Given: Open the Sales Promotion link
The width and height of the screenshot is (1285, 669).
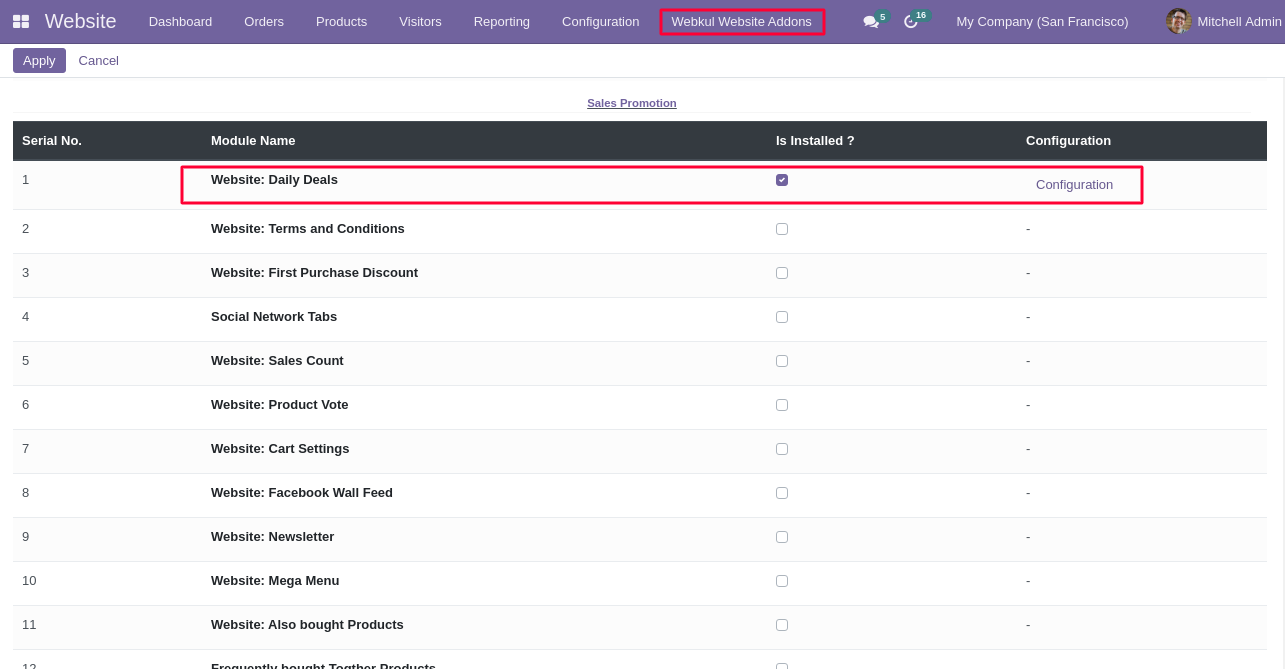Looking at the screenshot, I should [632, 103].
